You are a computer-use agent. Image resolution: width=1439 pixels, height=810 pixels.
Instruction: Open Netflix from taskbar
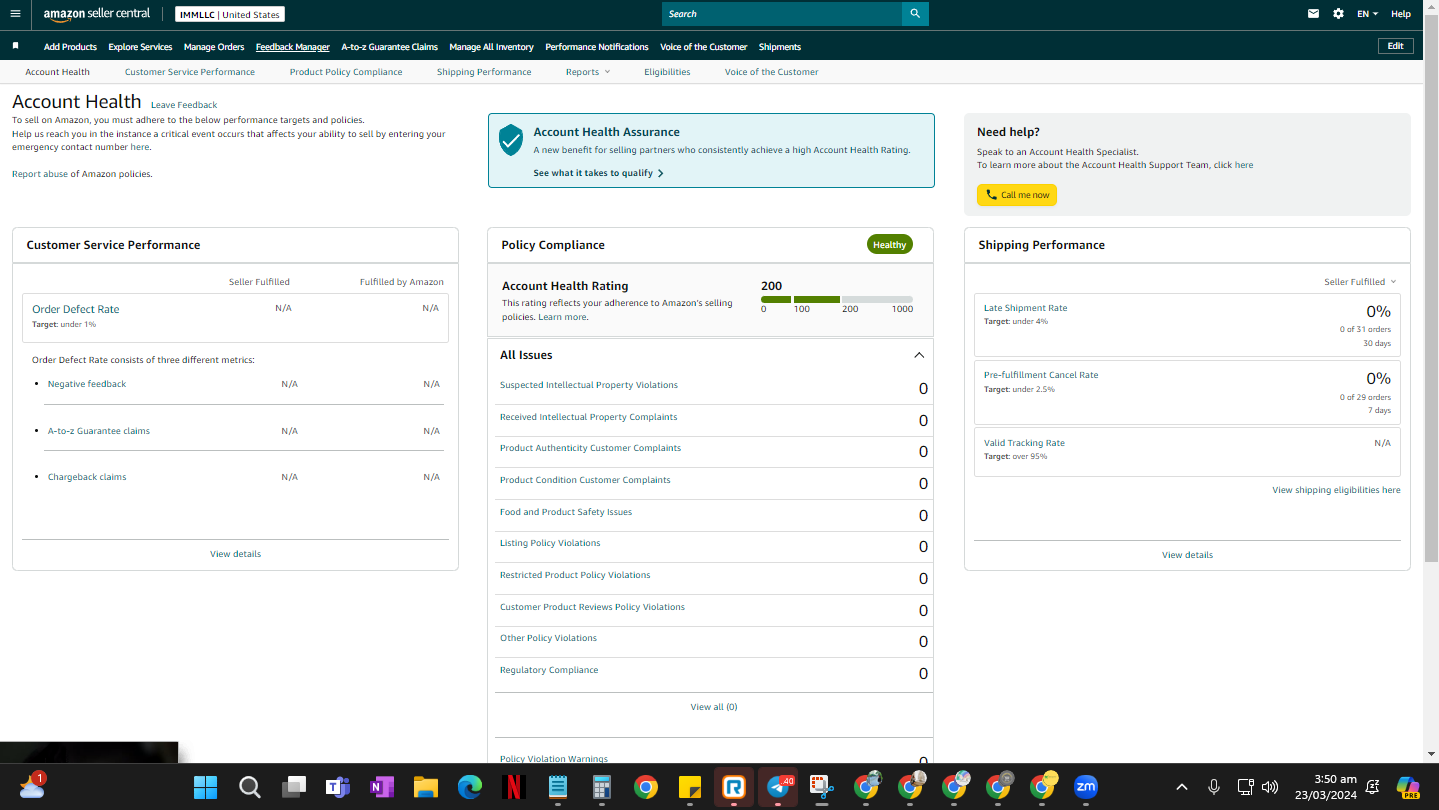pyautogui.click(x=513, y=787)
